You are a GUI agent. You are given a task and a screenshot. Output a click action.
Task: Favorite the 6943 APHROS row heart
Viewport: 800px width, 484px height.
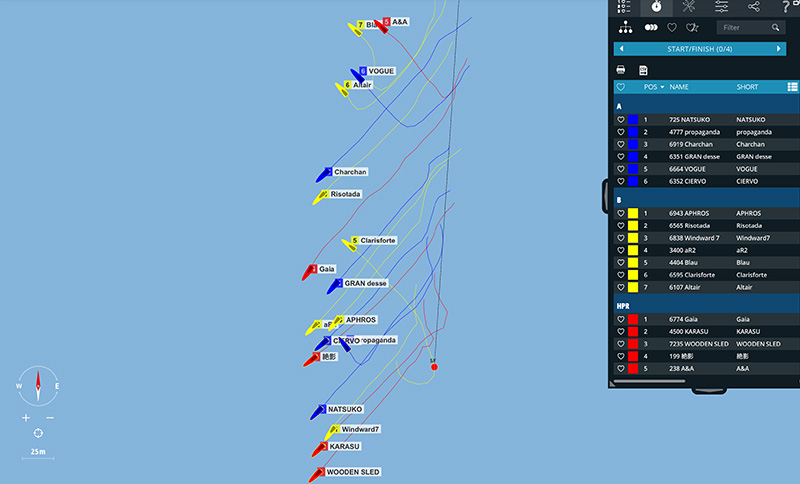pos(621,213)
